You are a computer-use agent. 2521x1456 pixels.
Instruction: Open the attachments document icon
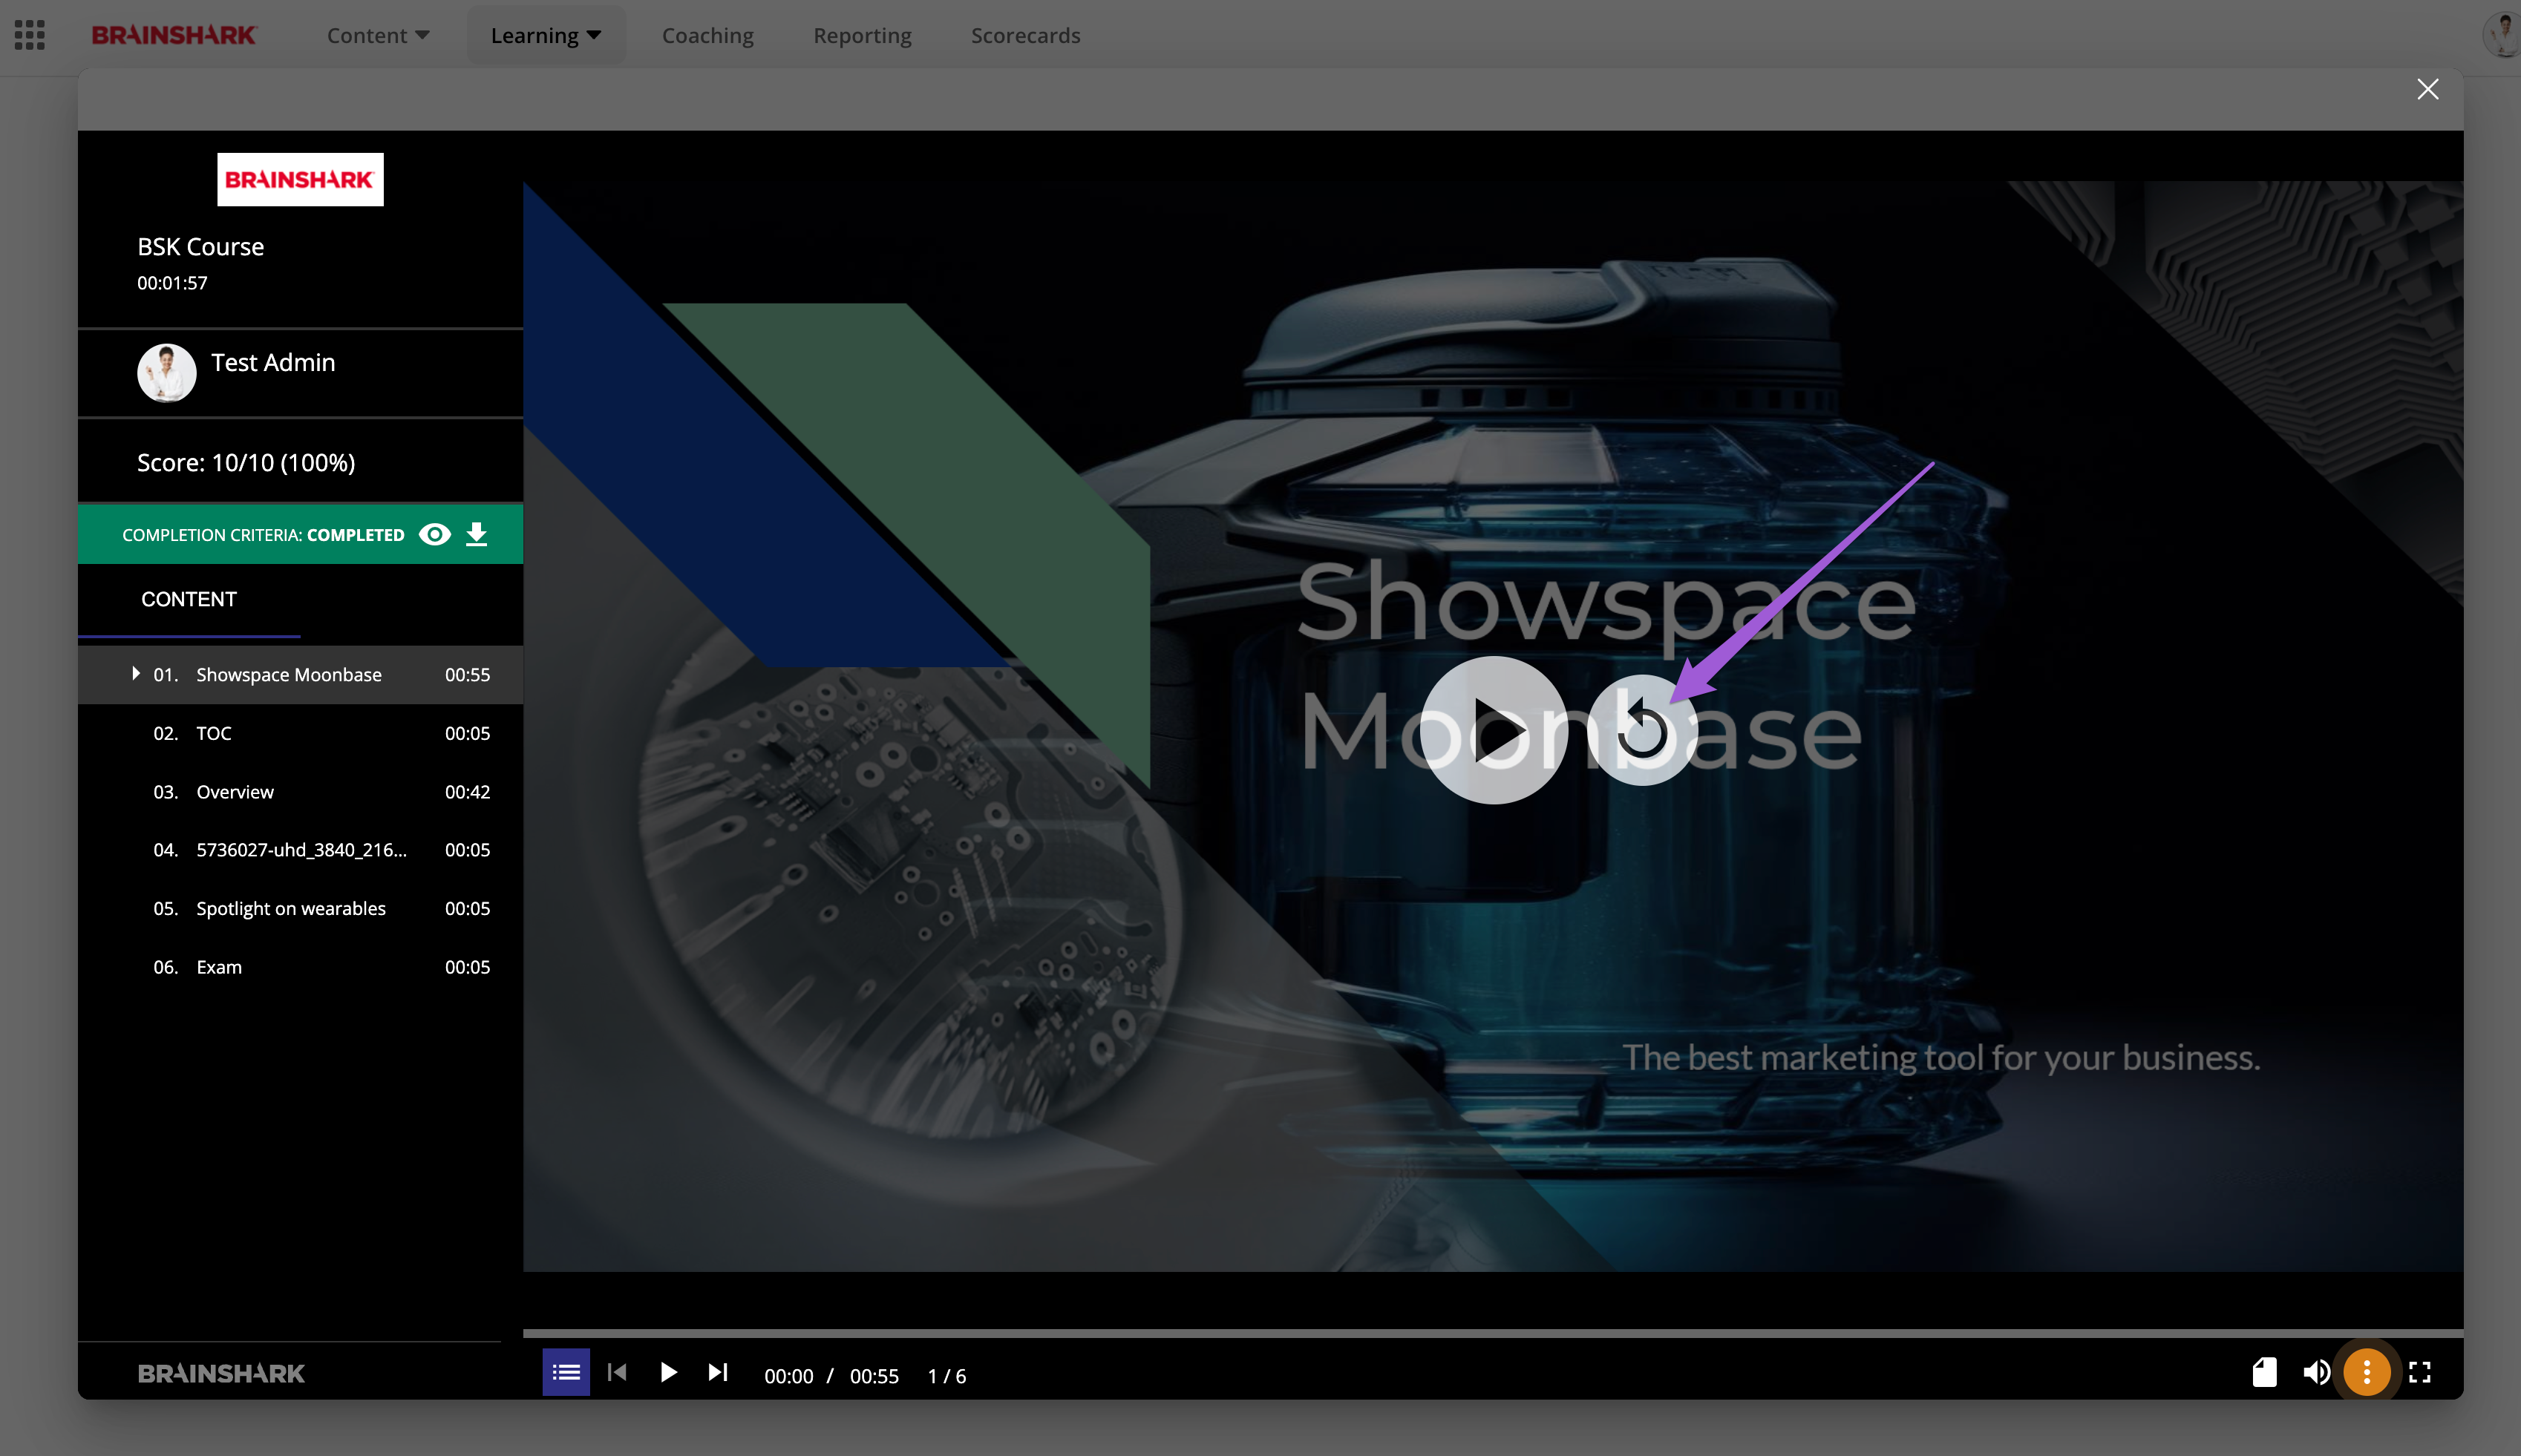(2265, 1372)
